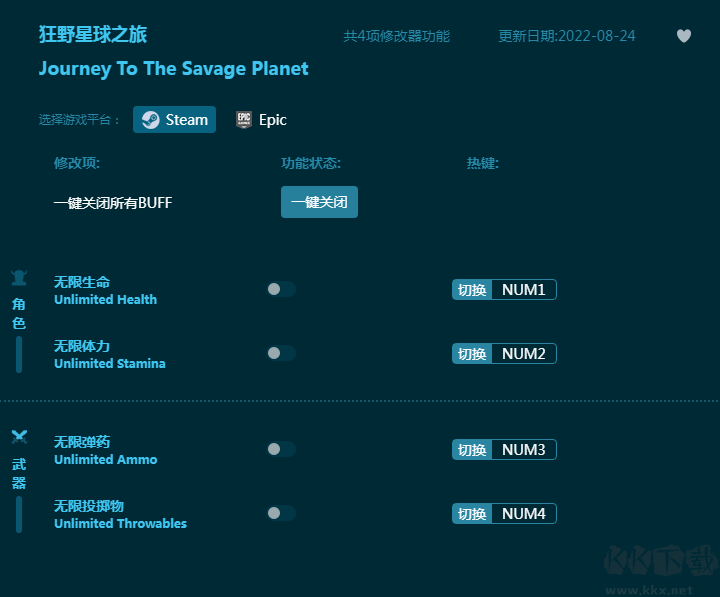Screen dimensions: 720x597
Task: Click 切换 button beside NUM2 hotkey
Action: click(472, 354)
